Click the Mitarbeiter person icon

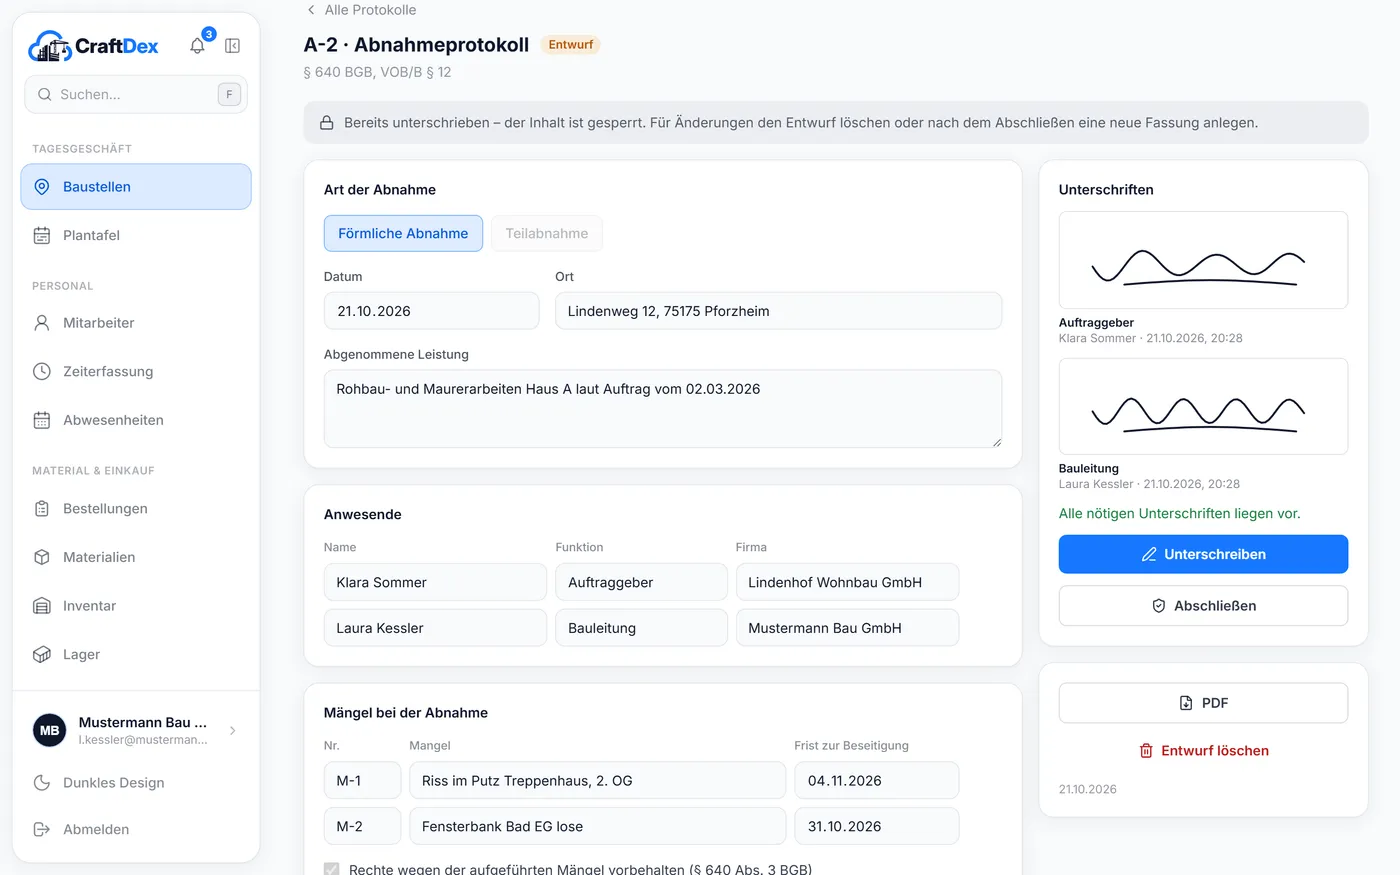click(42, 323)
